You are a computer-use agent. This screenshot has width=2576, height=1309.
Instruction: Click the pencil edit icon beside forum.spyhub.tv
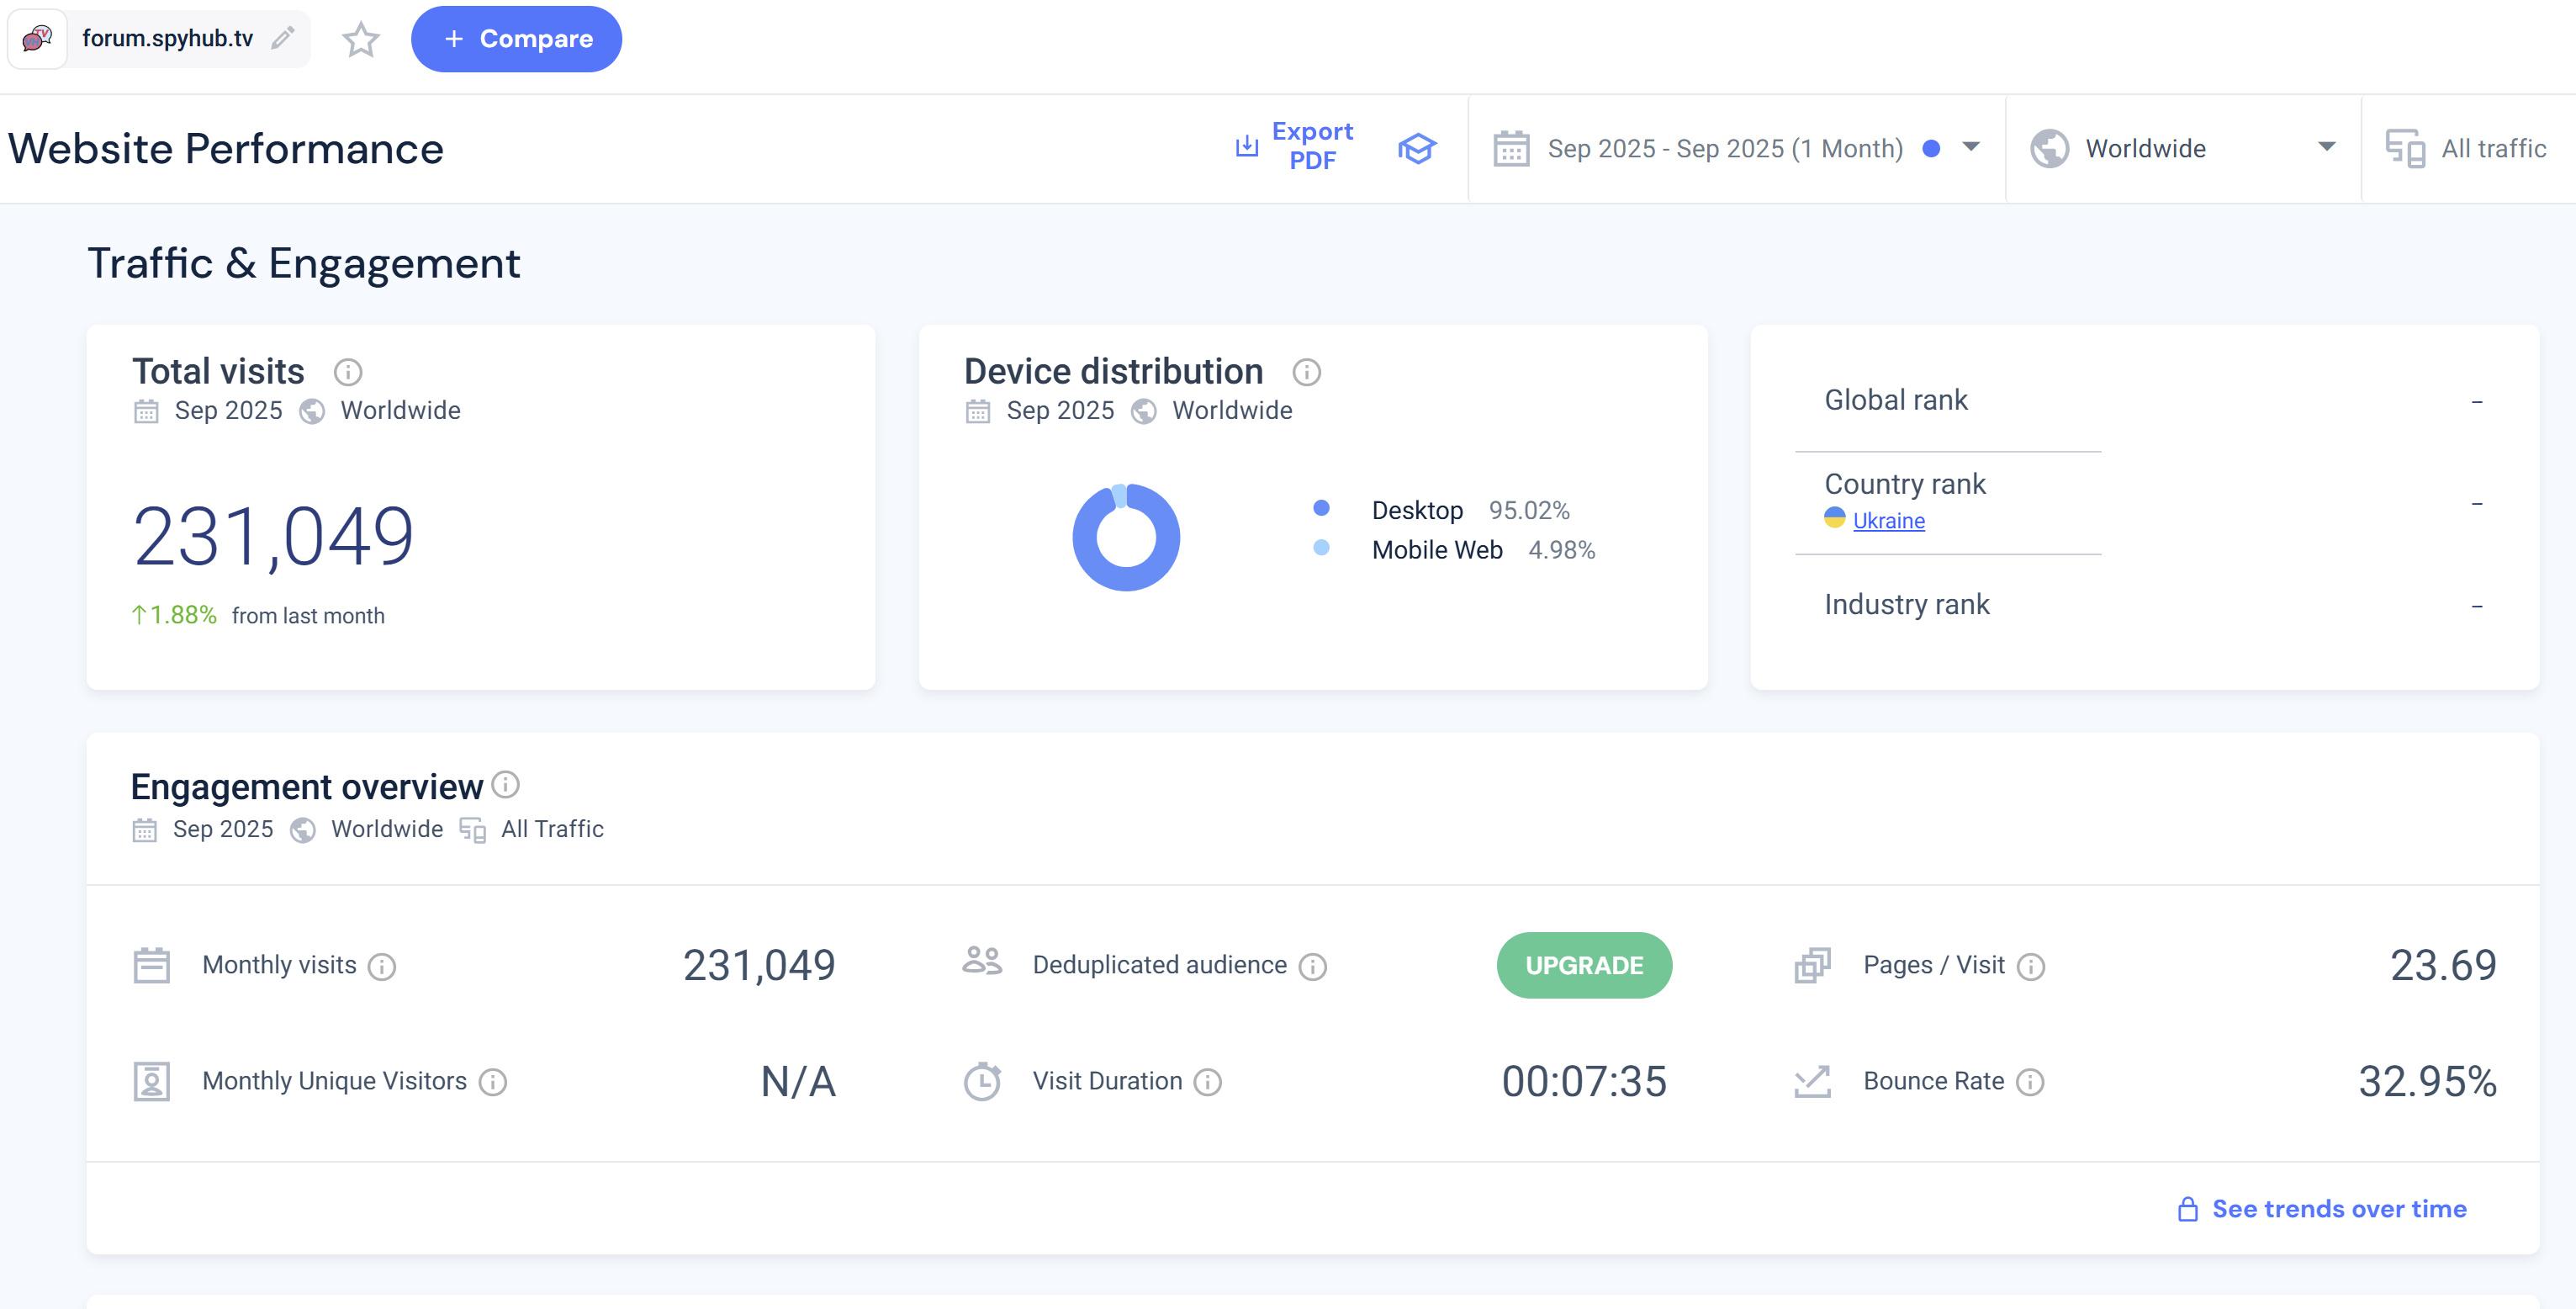click(283, 38)
